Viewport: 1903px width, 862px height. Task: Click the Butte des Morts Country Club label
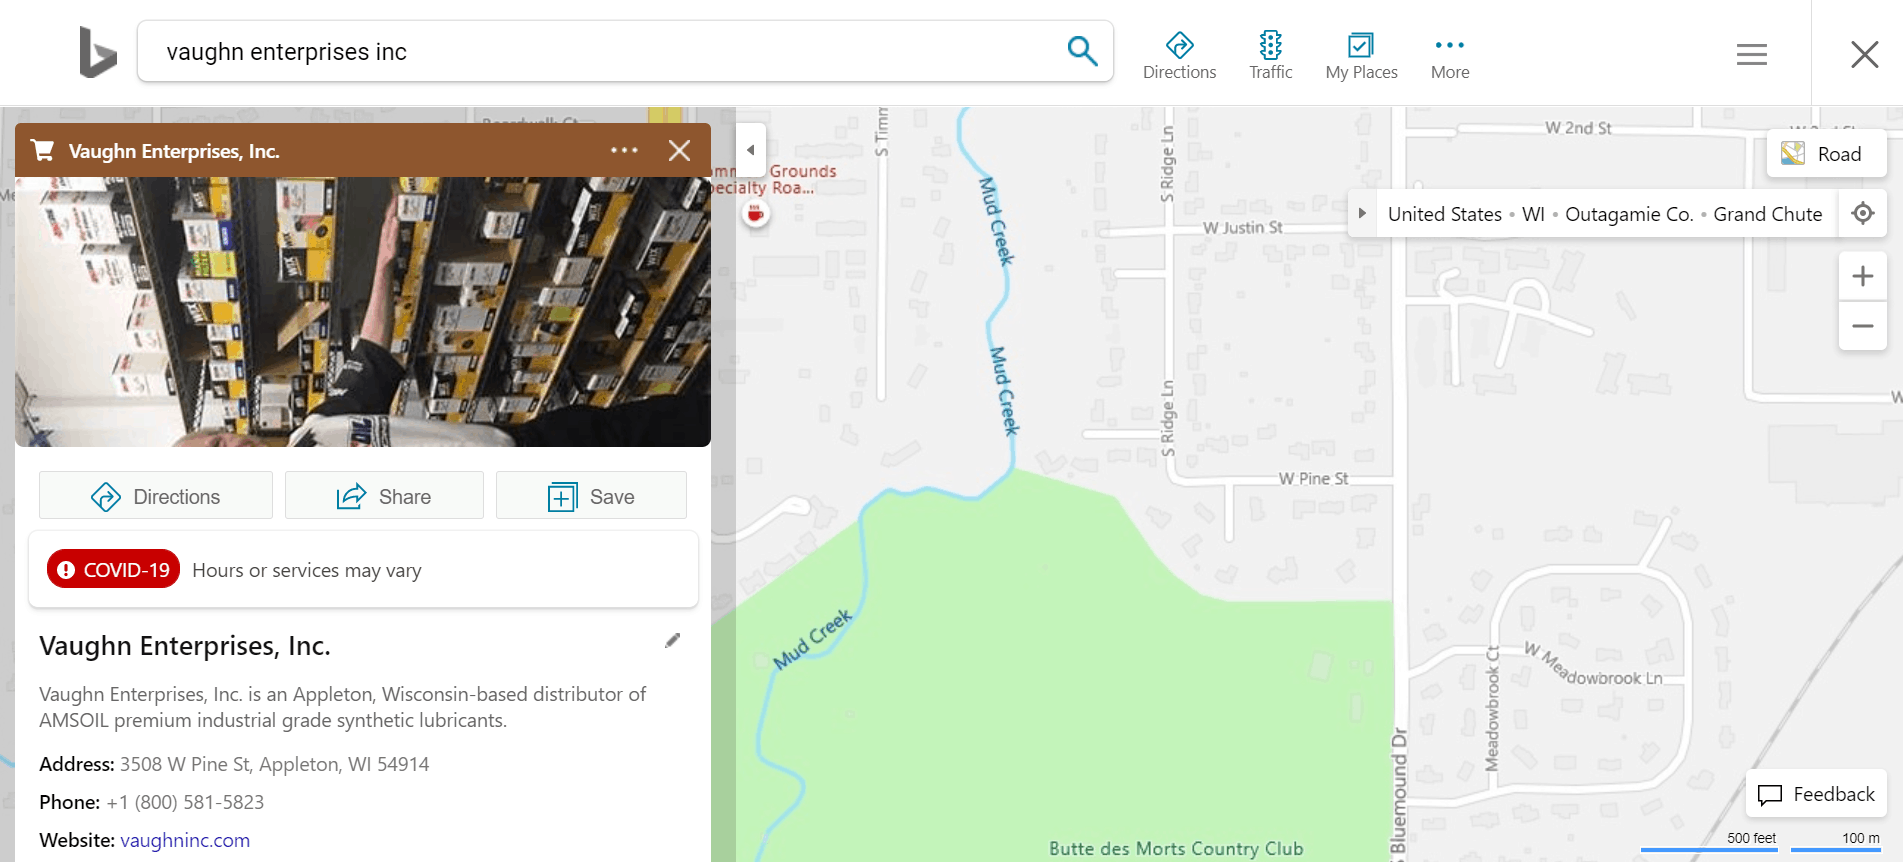pos(1176,849)
